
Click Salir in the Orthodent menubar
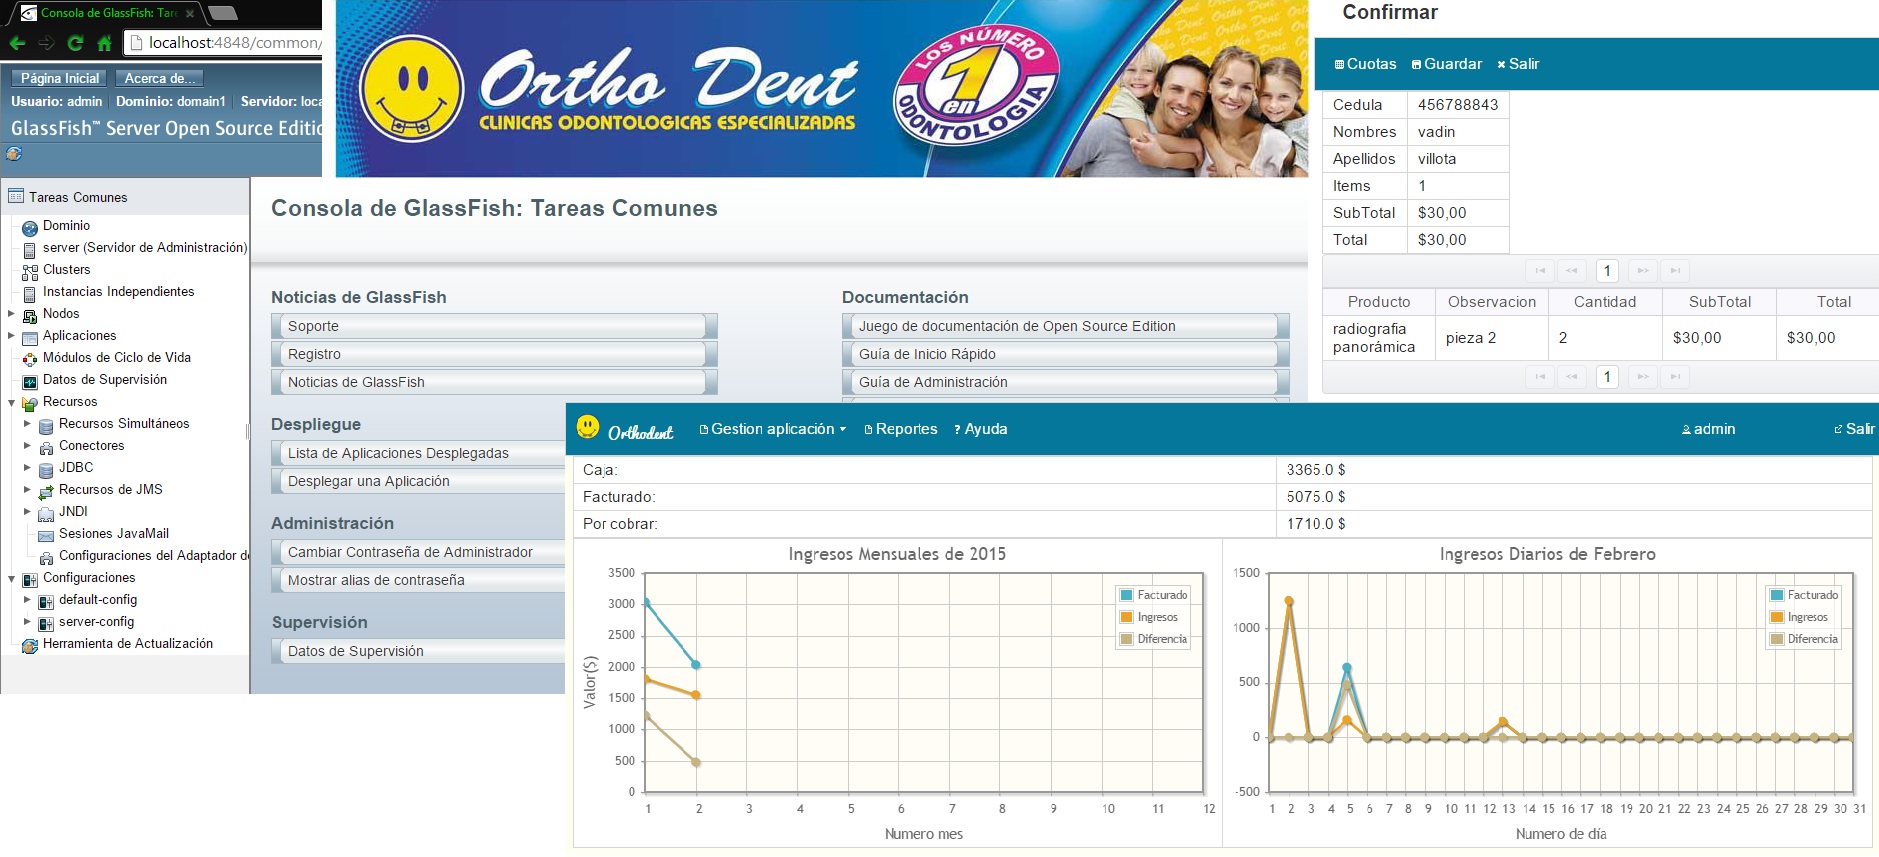coord(1854,429)
